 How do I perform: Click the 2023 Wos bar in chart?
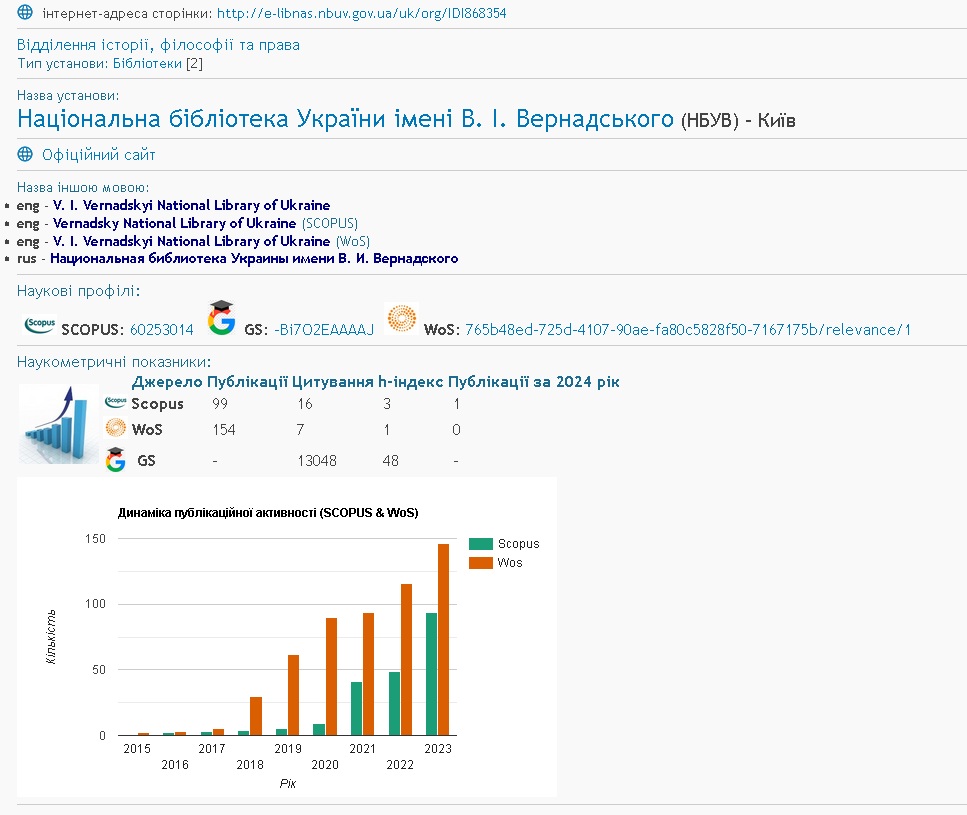[x=443, y=640]
